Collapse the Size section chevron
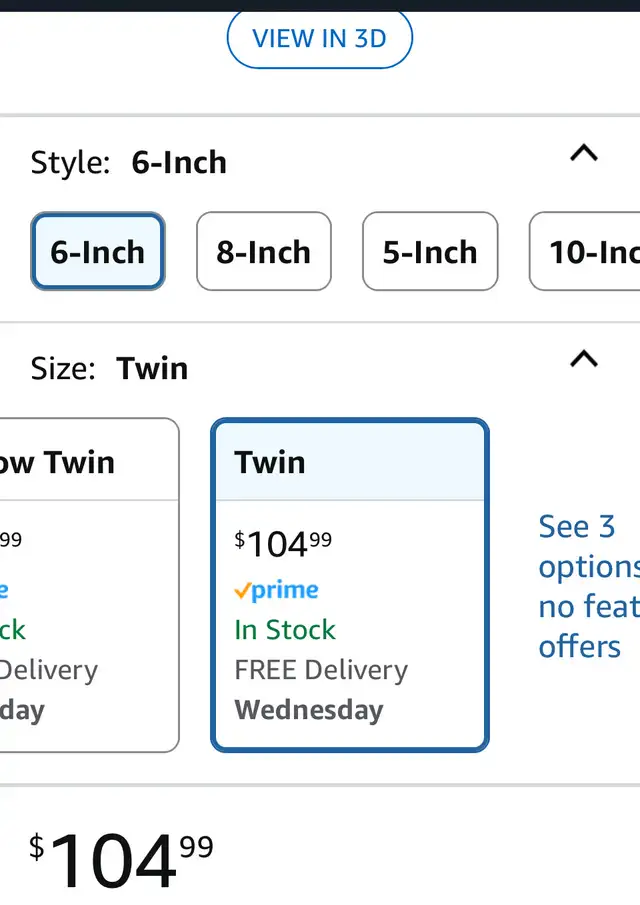Screen dimensions: 640x905 tap(583, 358)
